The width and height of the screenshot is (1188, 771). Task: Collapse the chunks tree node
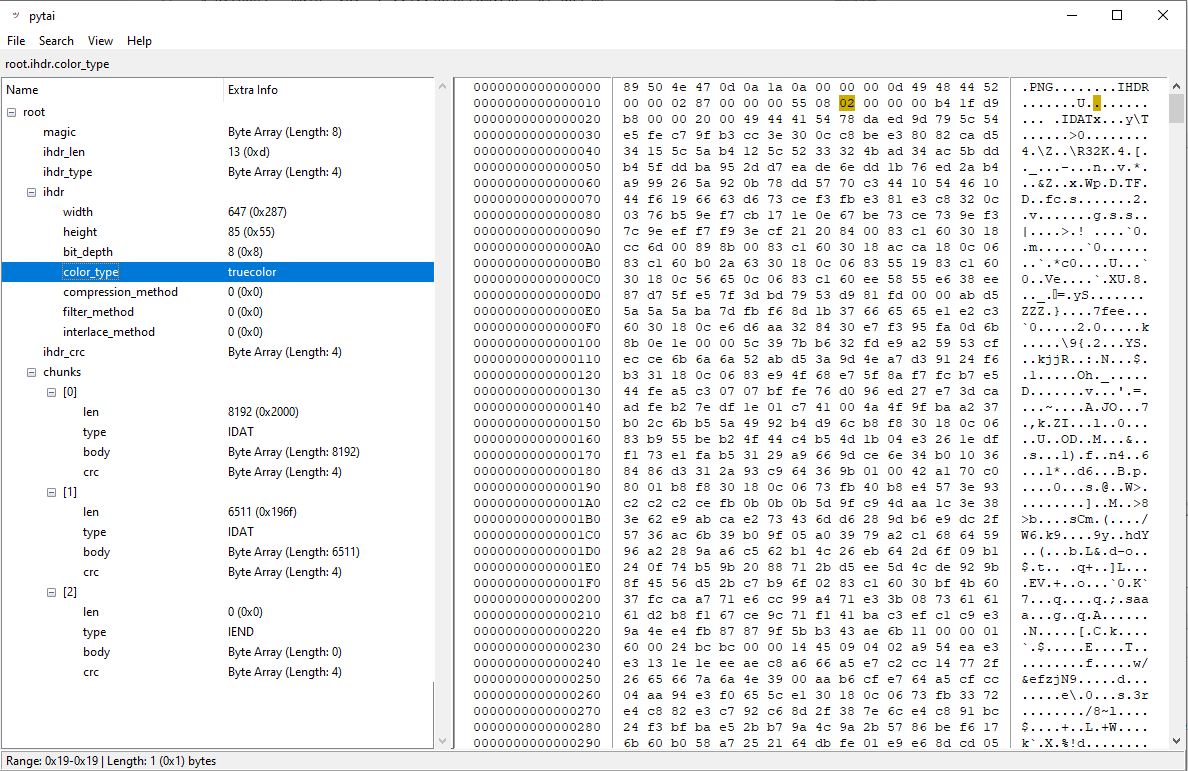32,372
